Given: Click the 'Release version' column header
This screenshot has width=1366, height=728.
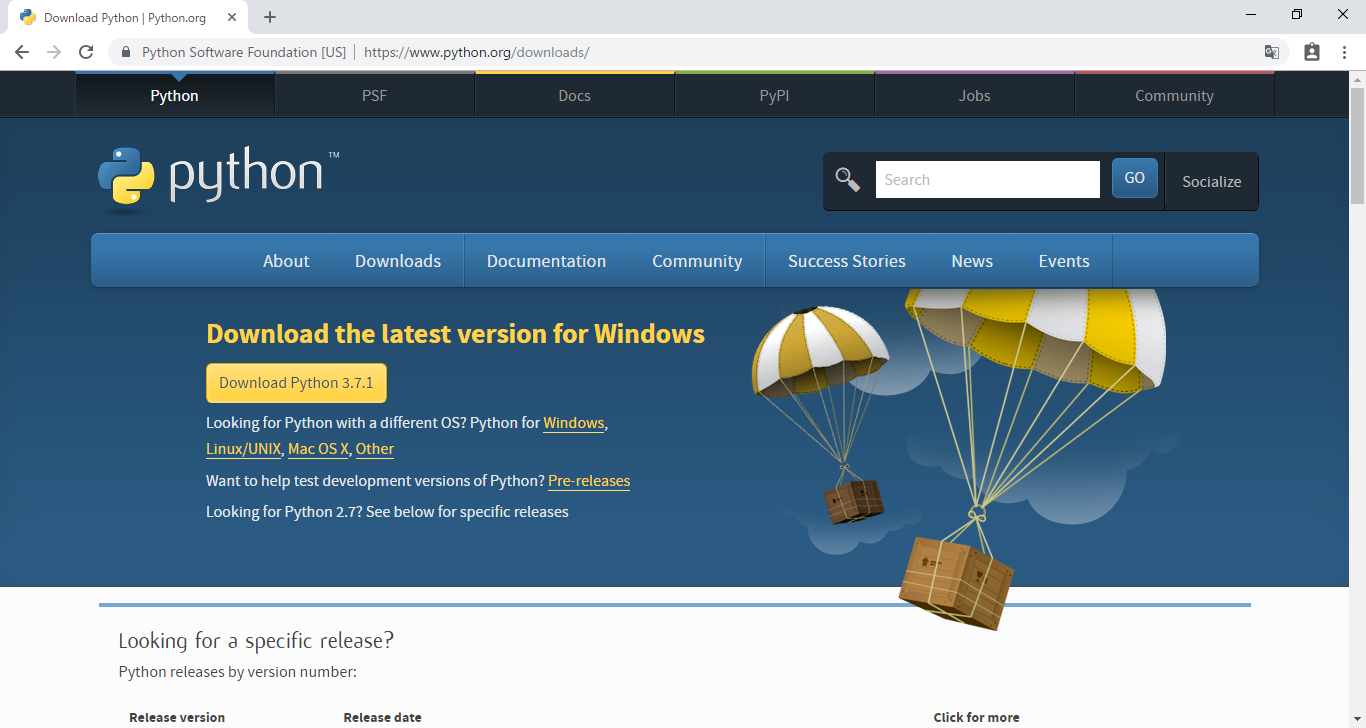Looking at the screenshot, I should coord(177,717).
